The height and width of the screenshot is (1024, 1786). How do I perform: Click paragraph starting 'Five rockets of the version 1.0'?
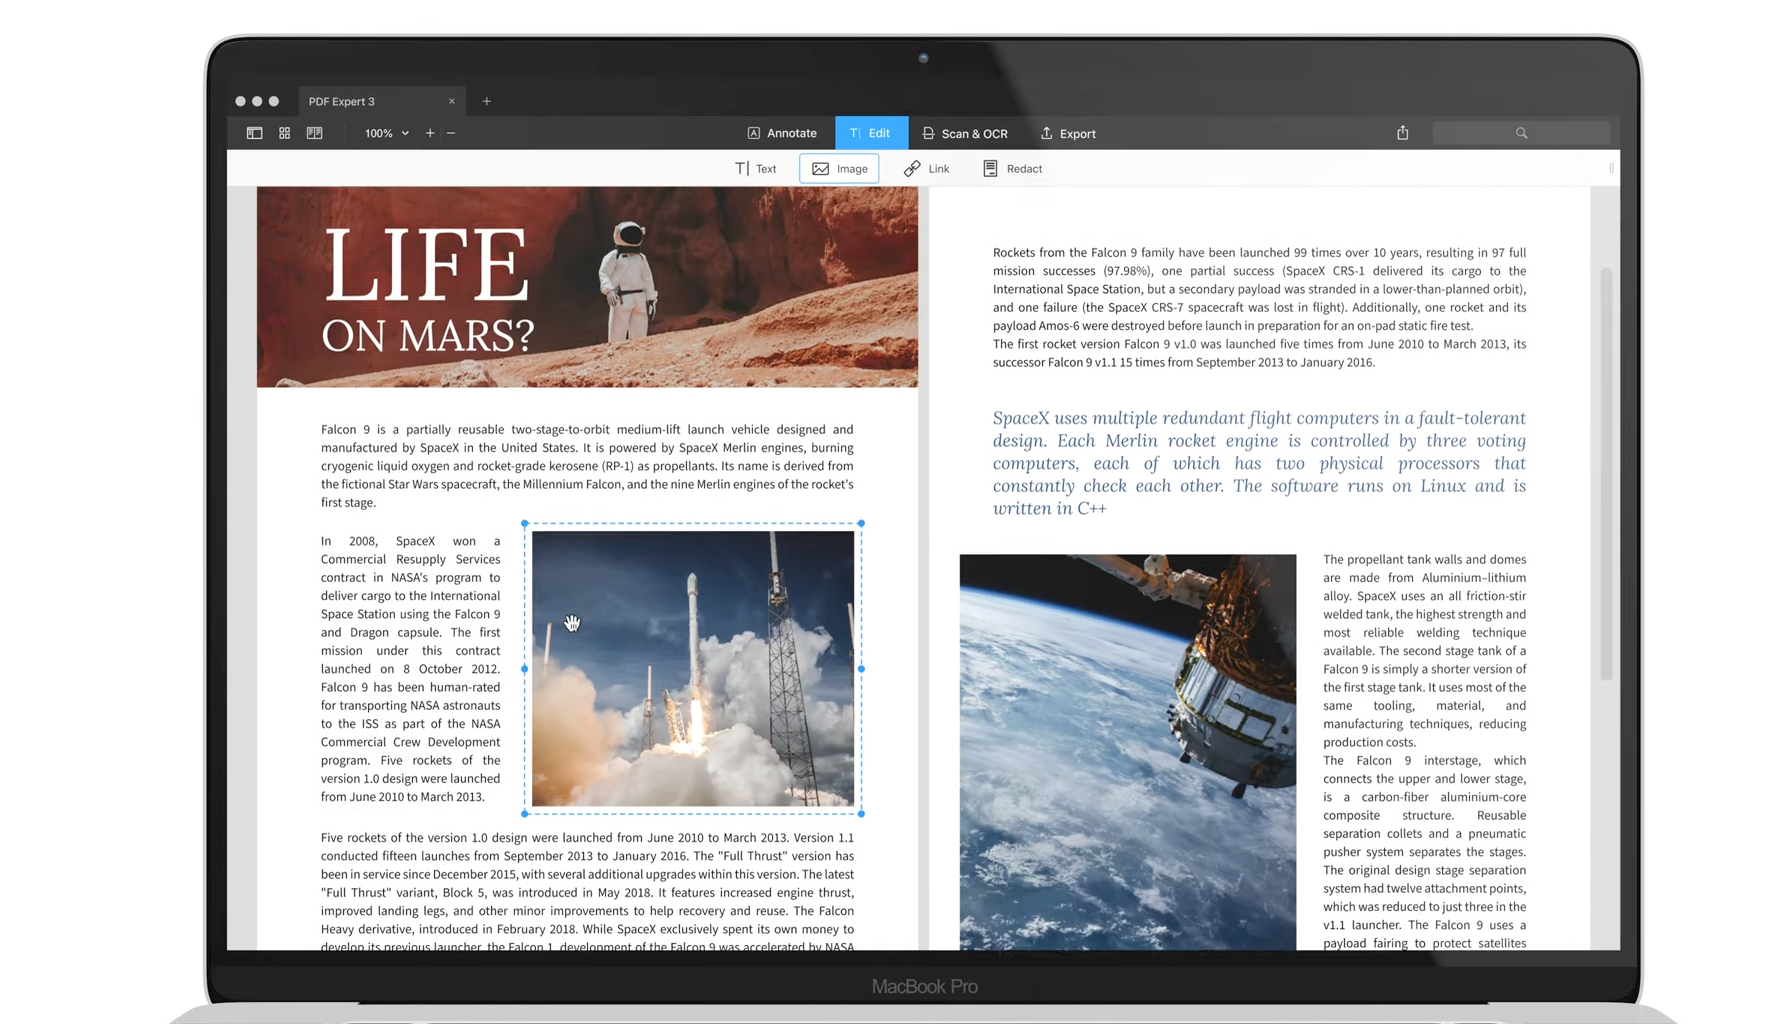587,892
